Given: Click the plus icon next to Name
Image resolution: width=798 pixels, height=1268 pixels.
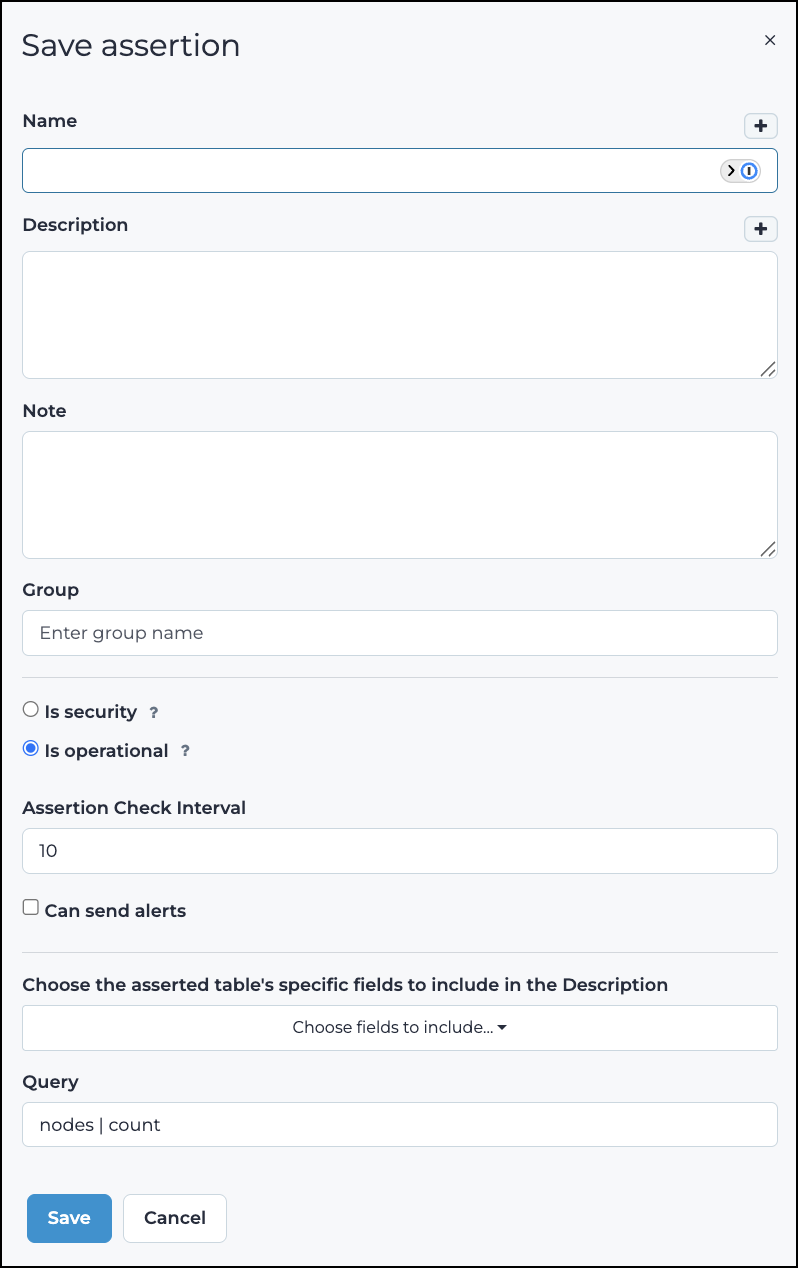Looking at the screenshot, I should tap(761, 126).
